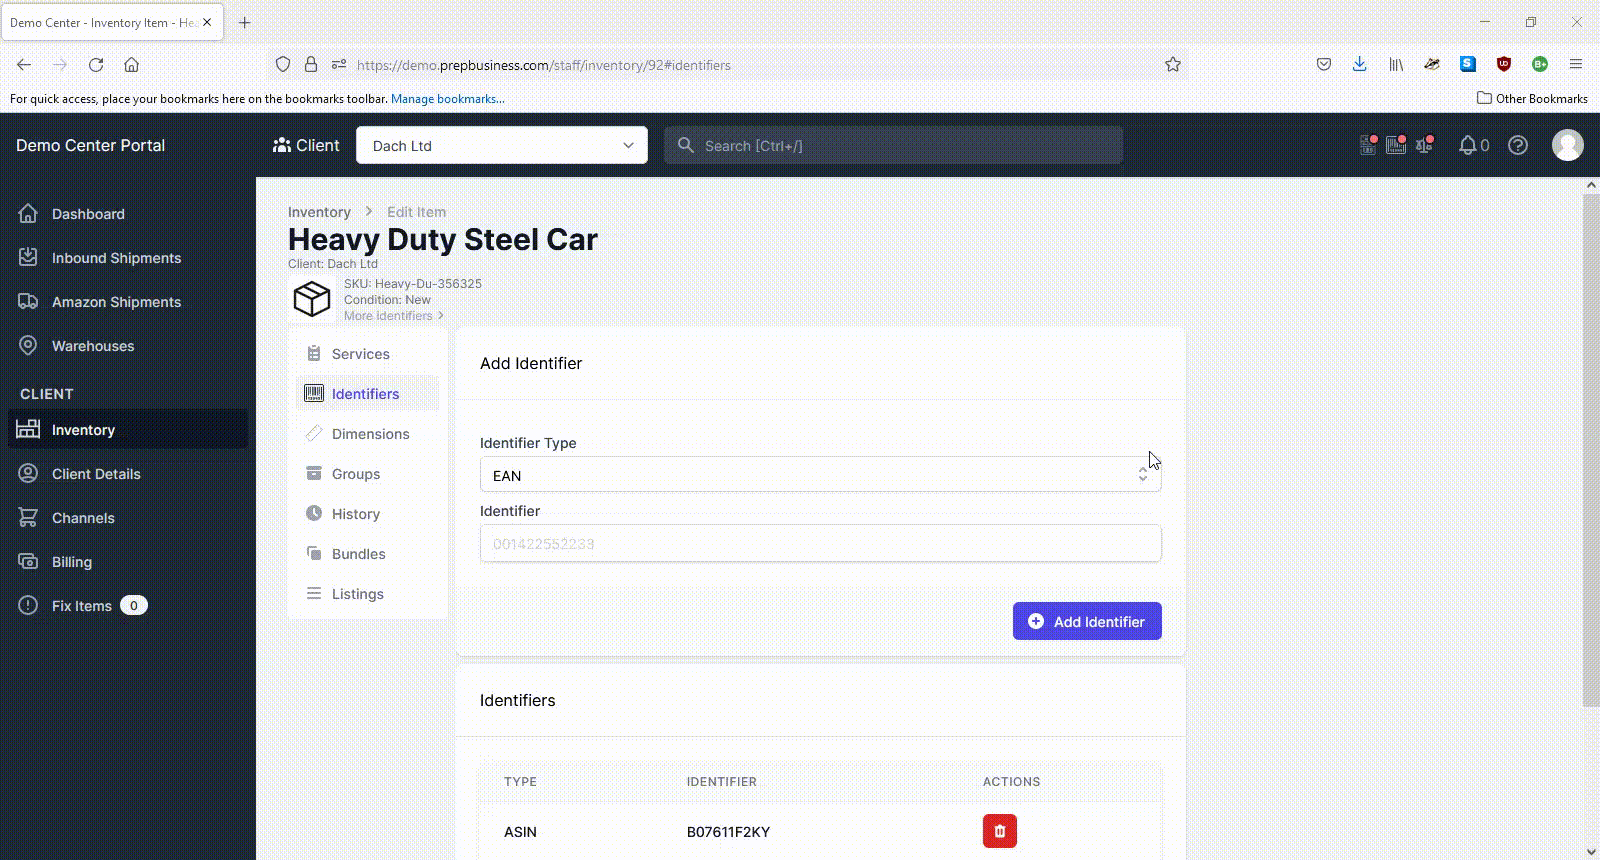Screen dimensions: 1600x860
Task: Click the barcode scanner status icon
Action: click(x=1396, y=145)
